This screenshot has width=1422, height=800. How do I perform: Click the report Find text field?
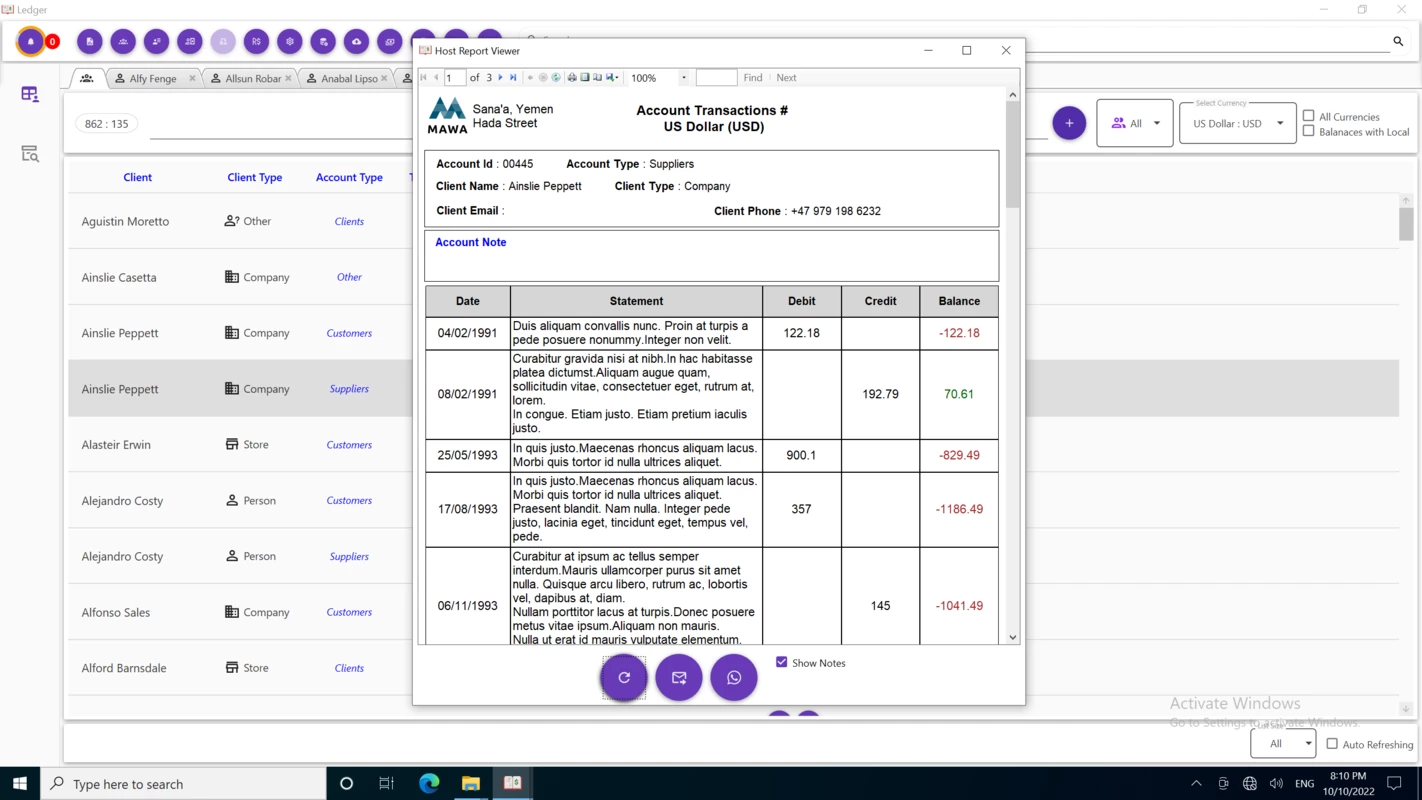click(x=716, y=78)
